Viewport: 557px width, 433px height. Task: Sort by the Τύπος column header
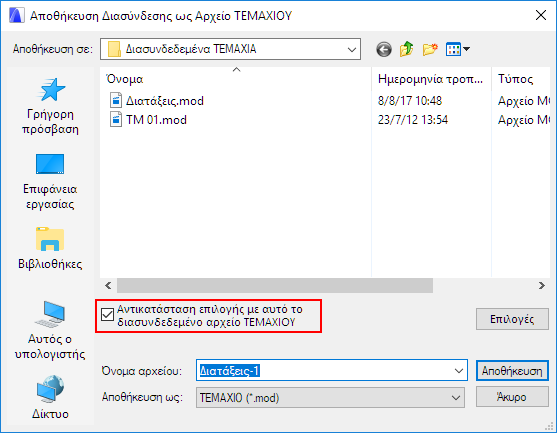pos(521,79)
